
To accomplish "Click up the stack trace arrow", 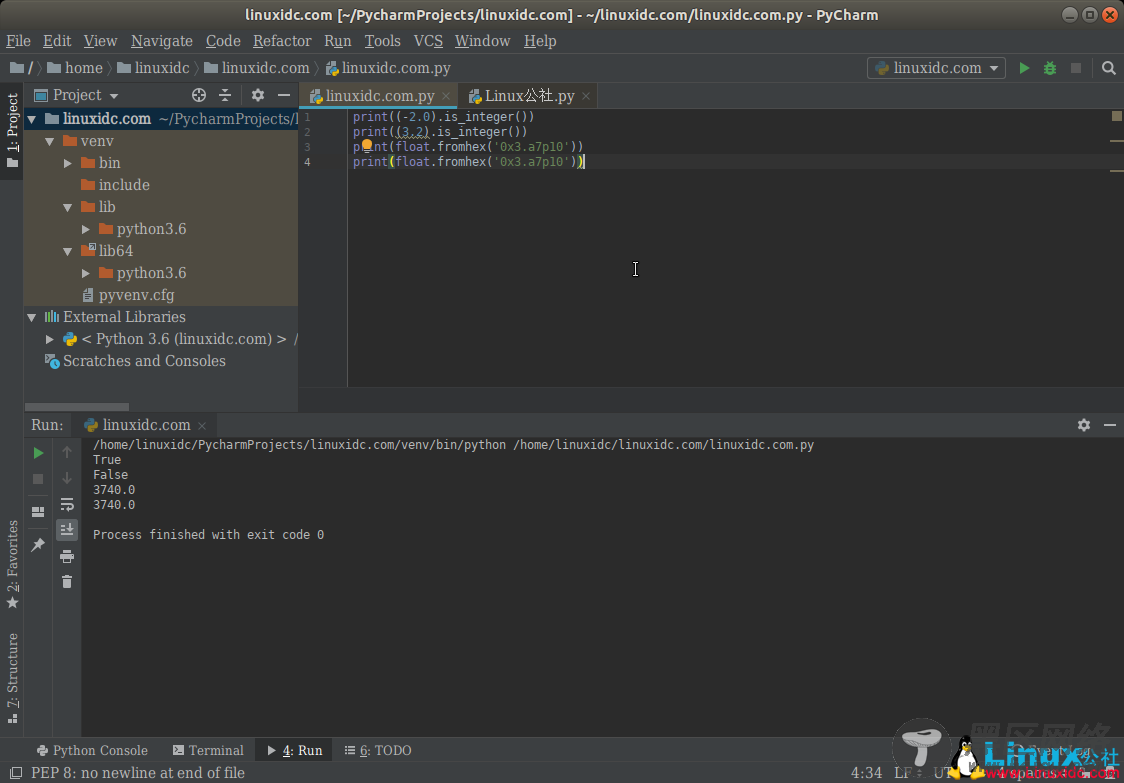I will 67,452.
